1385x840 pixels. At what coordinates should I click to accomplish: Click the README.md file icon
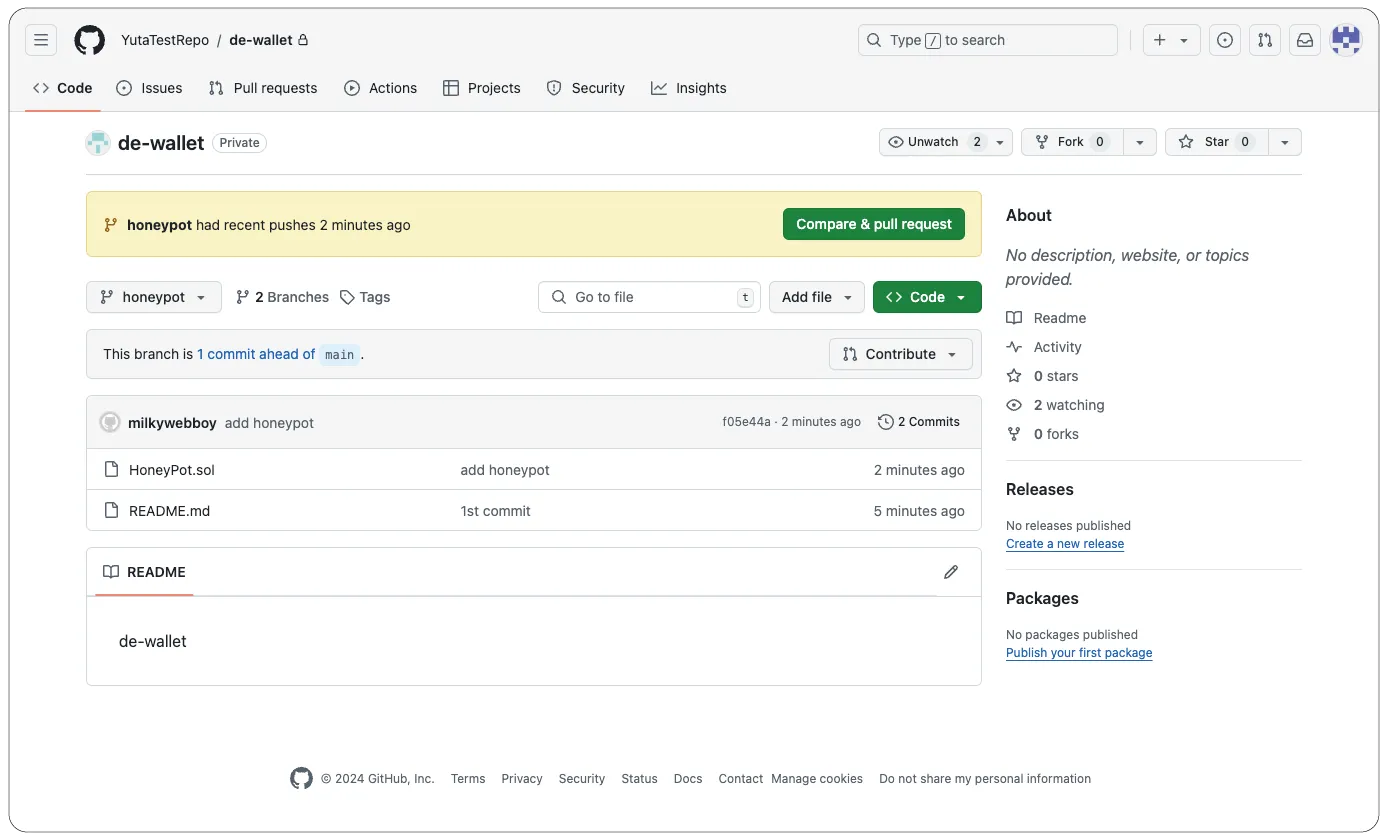[112, 511]
